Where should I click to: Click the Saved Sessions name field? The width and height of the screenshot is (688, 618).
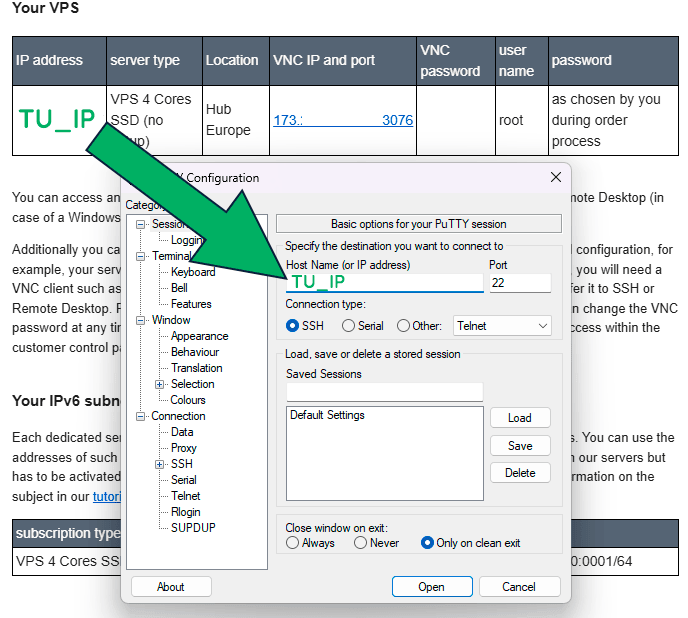click(x=385, y=392)
